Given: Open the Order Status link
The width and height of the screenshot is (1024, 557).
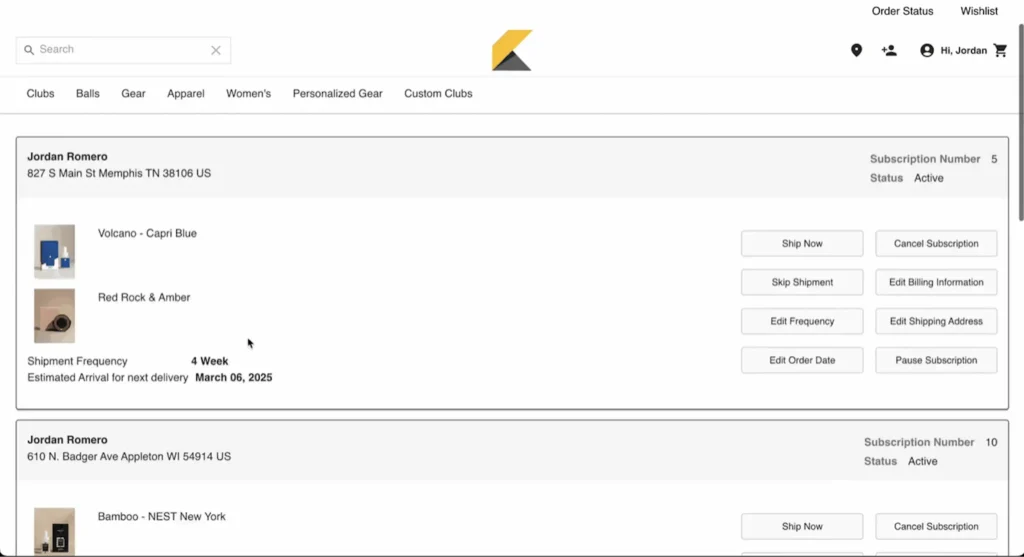Looking at the screenshot, I should pos(902,11).
